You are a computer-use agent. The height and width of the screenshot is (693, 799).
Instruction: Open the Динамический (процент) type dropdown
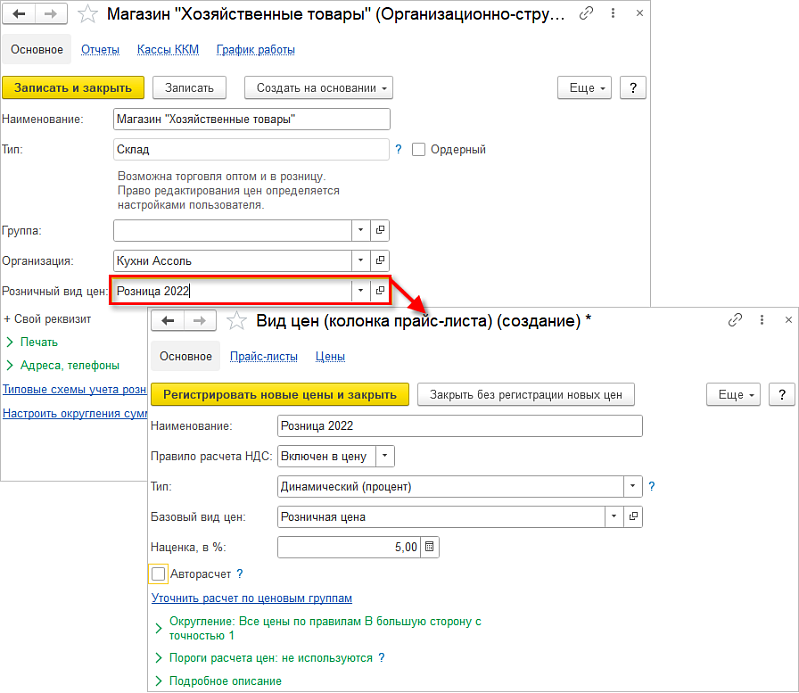click(x=632, y=486)
